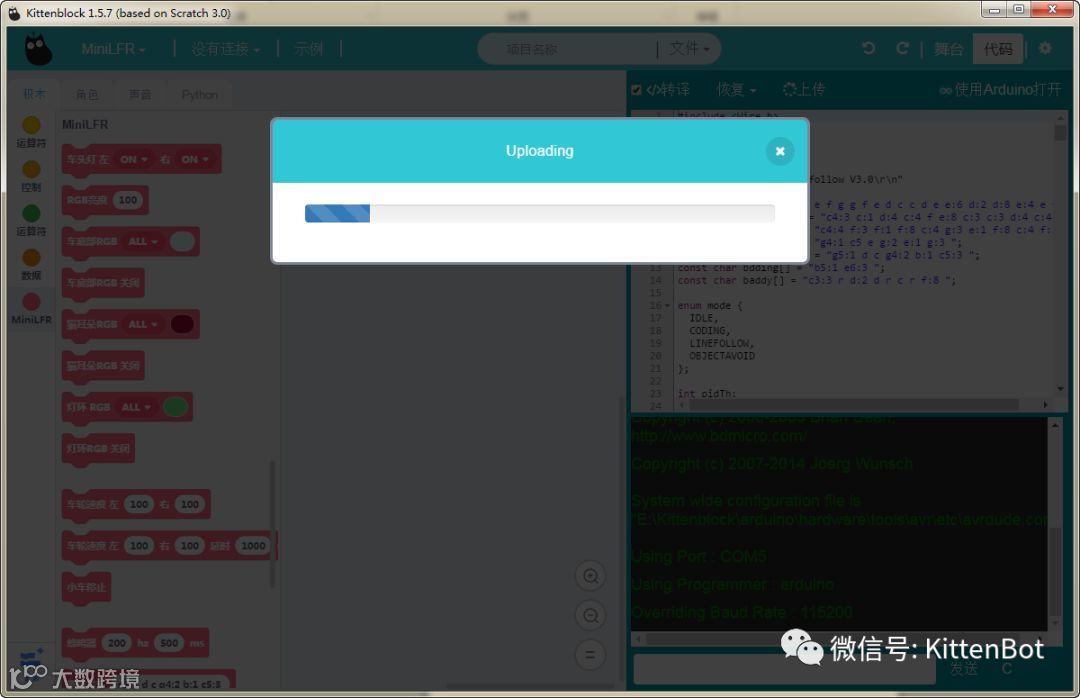Click the 1000 delay value in wheel speed block
Image resolution: width=1080 pixels, height=698 pixels.
click(x=253, y=546)
